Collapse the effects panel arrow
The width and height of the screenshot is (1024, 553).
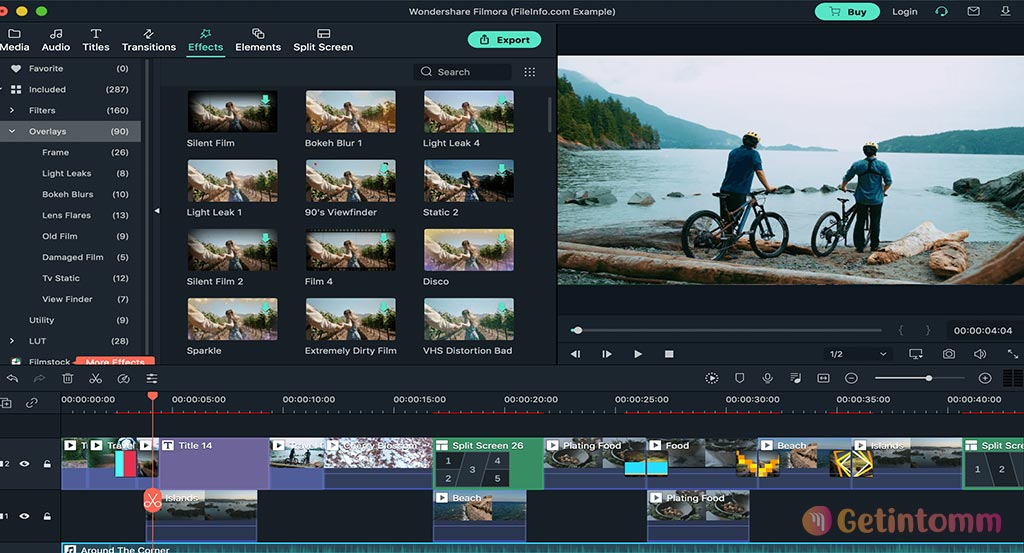[157, 211]
